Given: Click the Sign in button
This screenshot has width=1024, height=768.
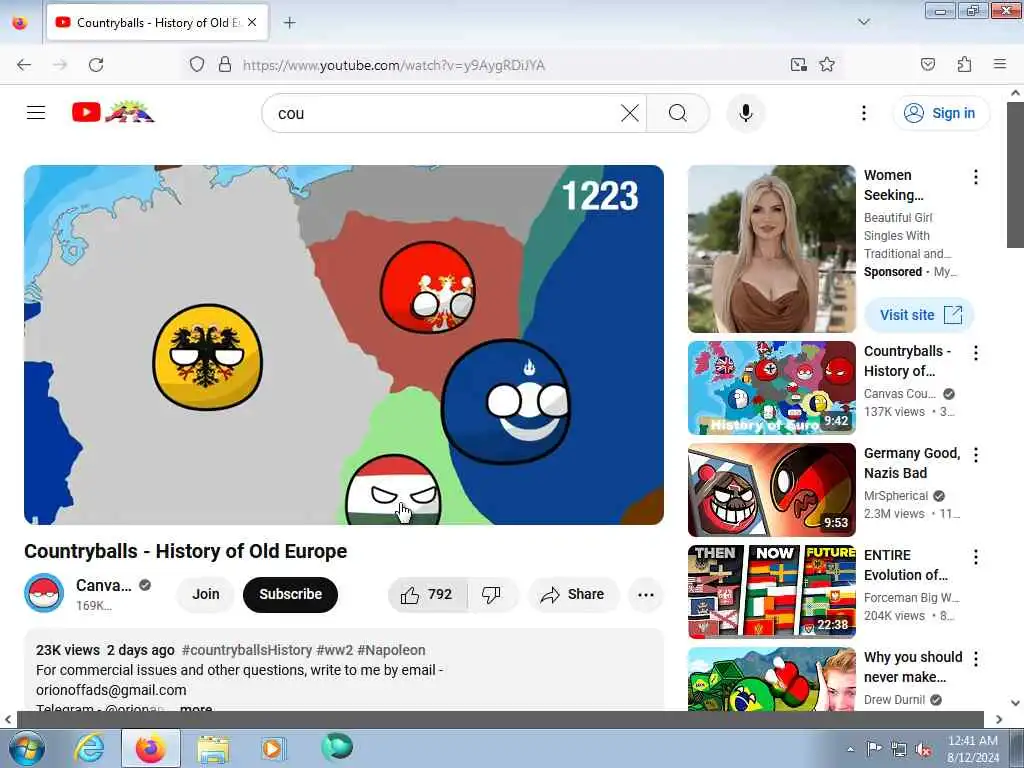Looking at the screenshot, I should [x=940, y=113].
